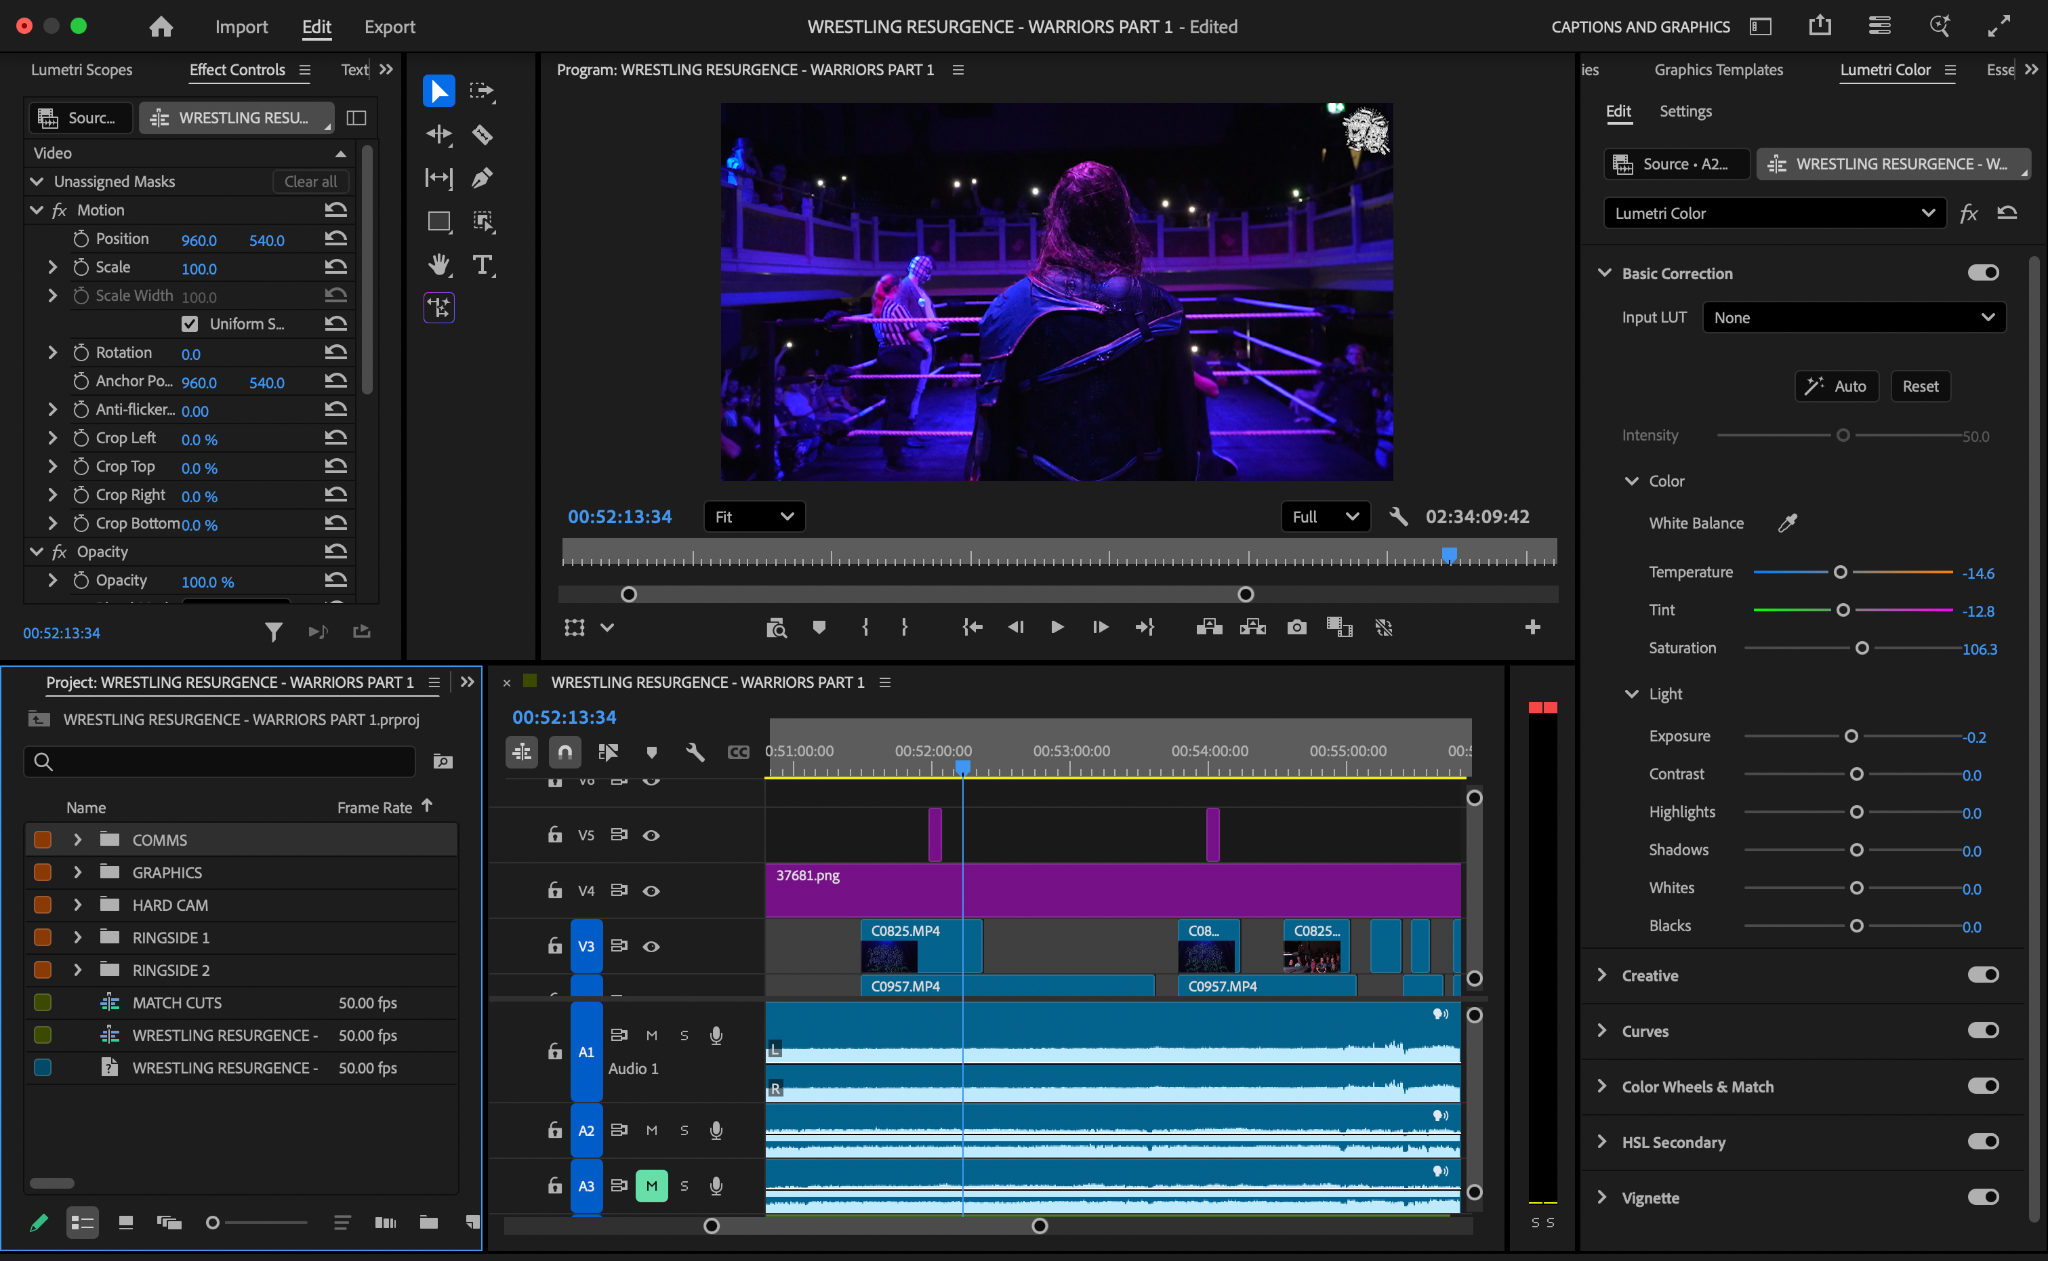The image size is (2048, 1261).
Task: Uncheck the Uniform Scale checkbox
Action: click(190, 324)
